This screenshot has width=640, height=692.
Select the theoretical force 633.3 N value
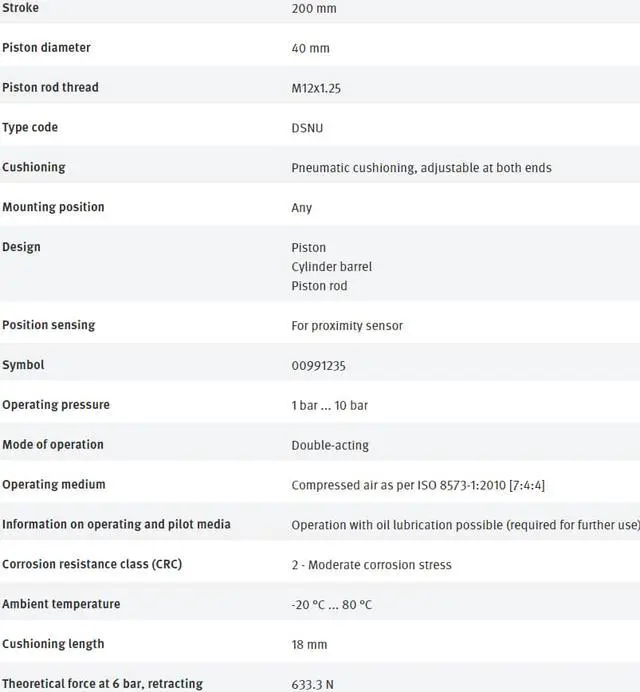(312, 685)
